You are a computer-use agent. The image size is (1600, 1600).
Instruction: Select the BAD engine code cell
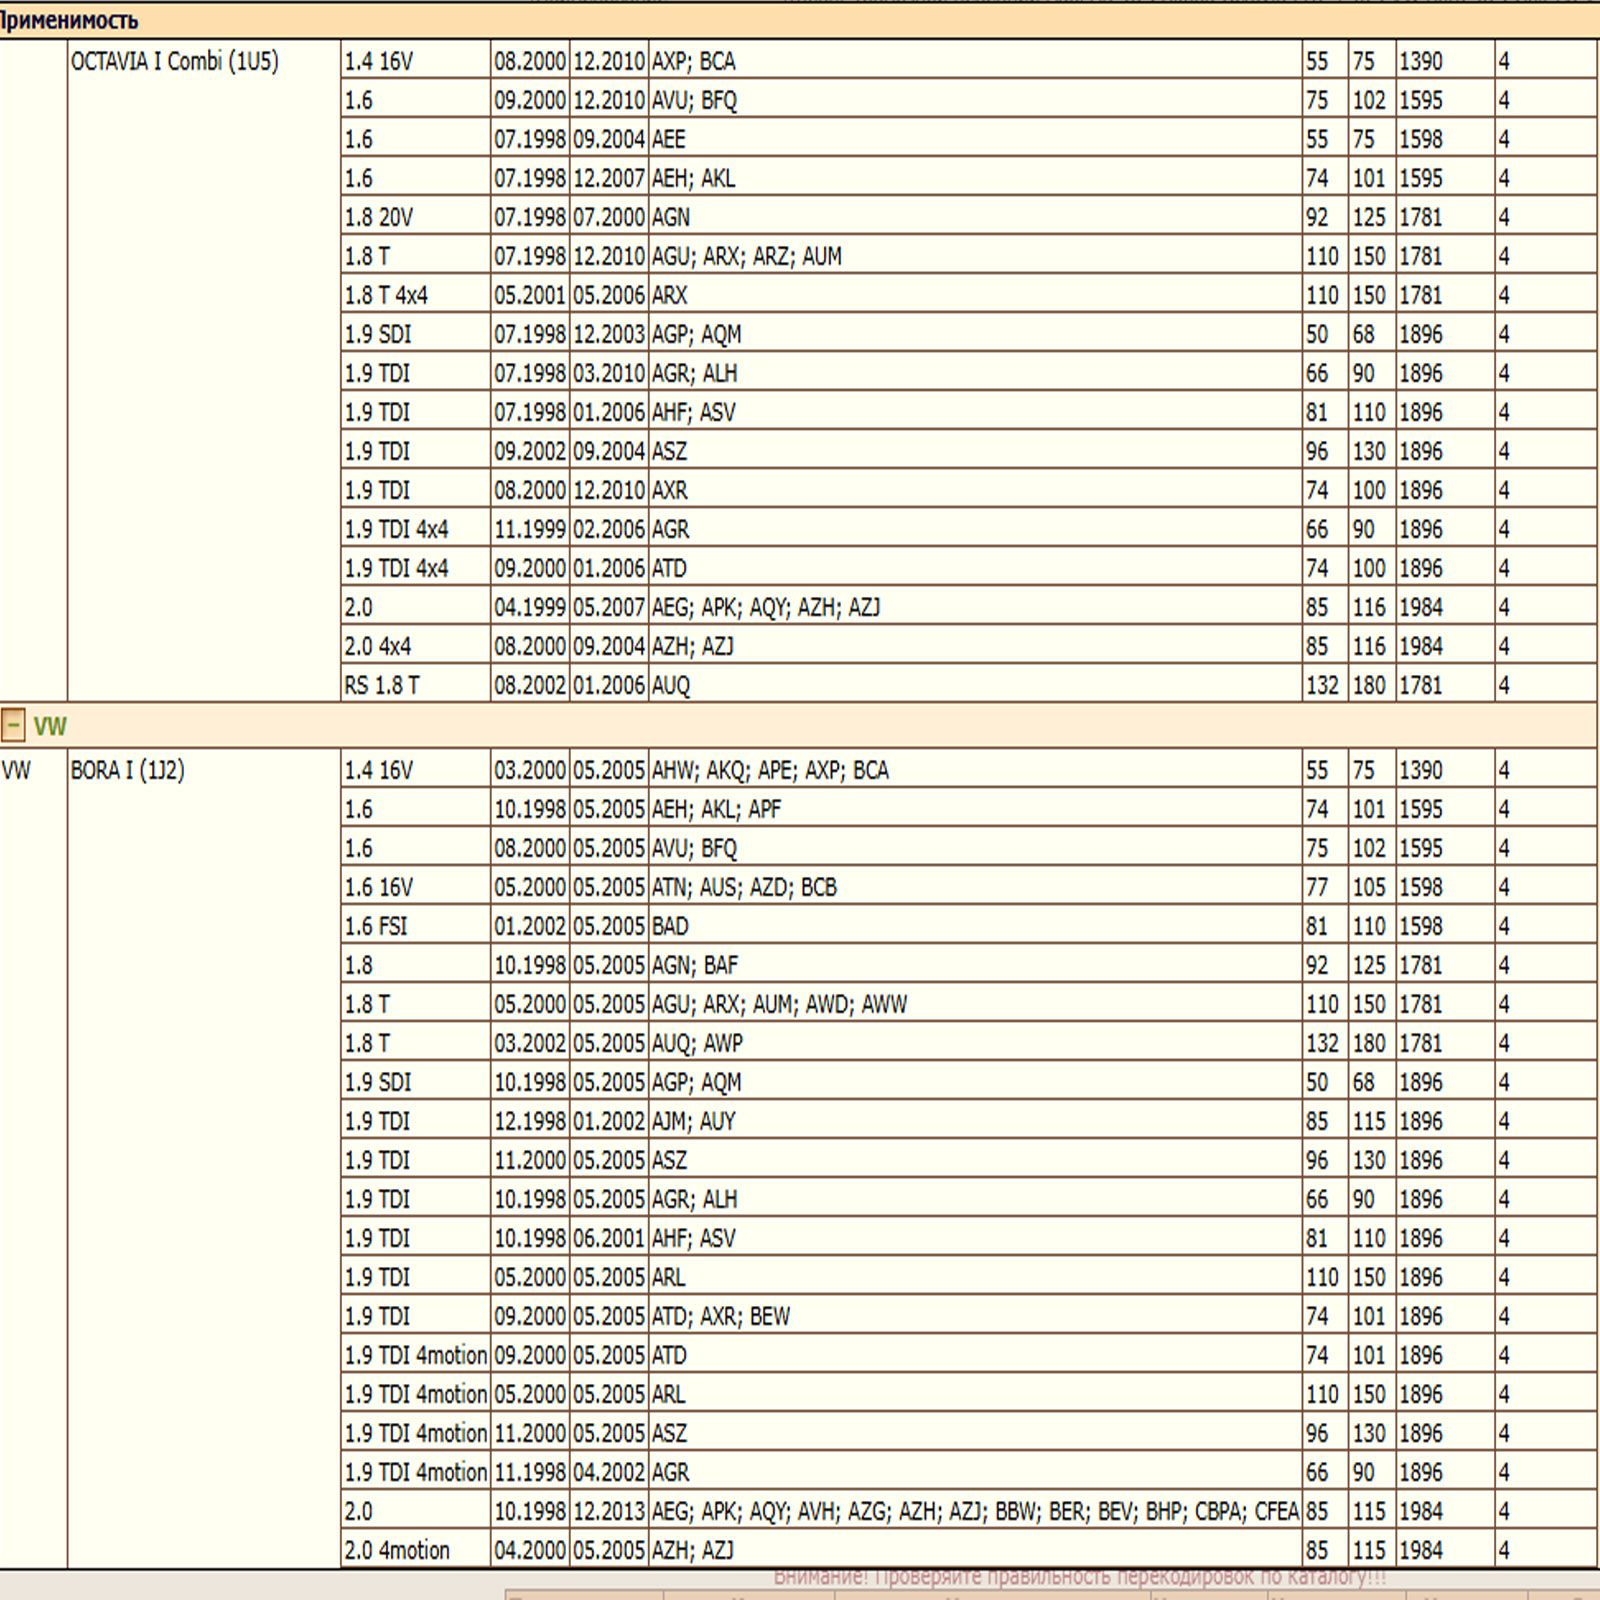pos(975,927)
